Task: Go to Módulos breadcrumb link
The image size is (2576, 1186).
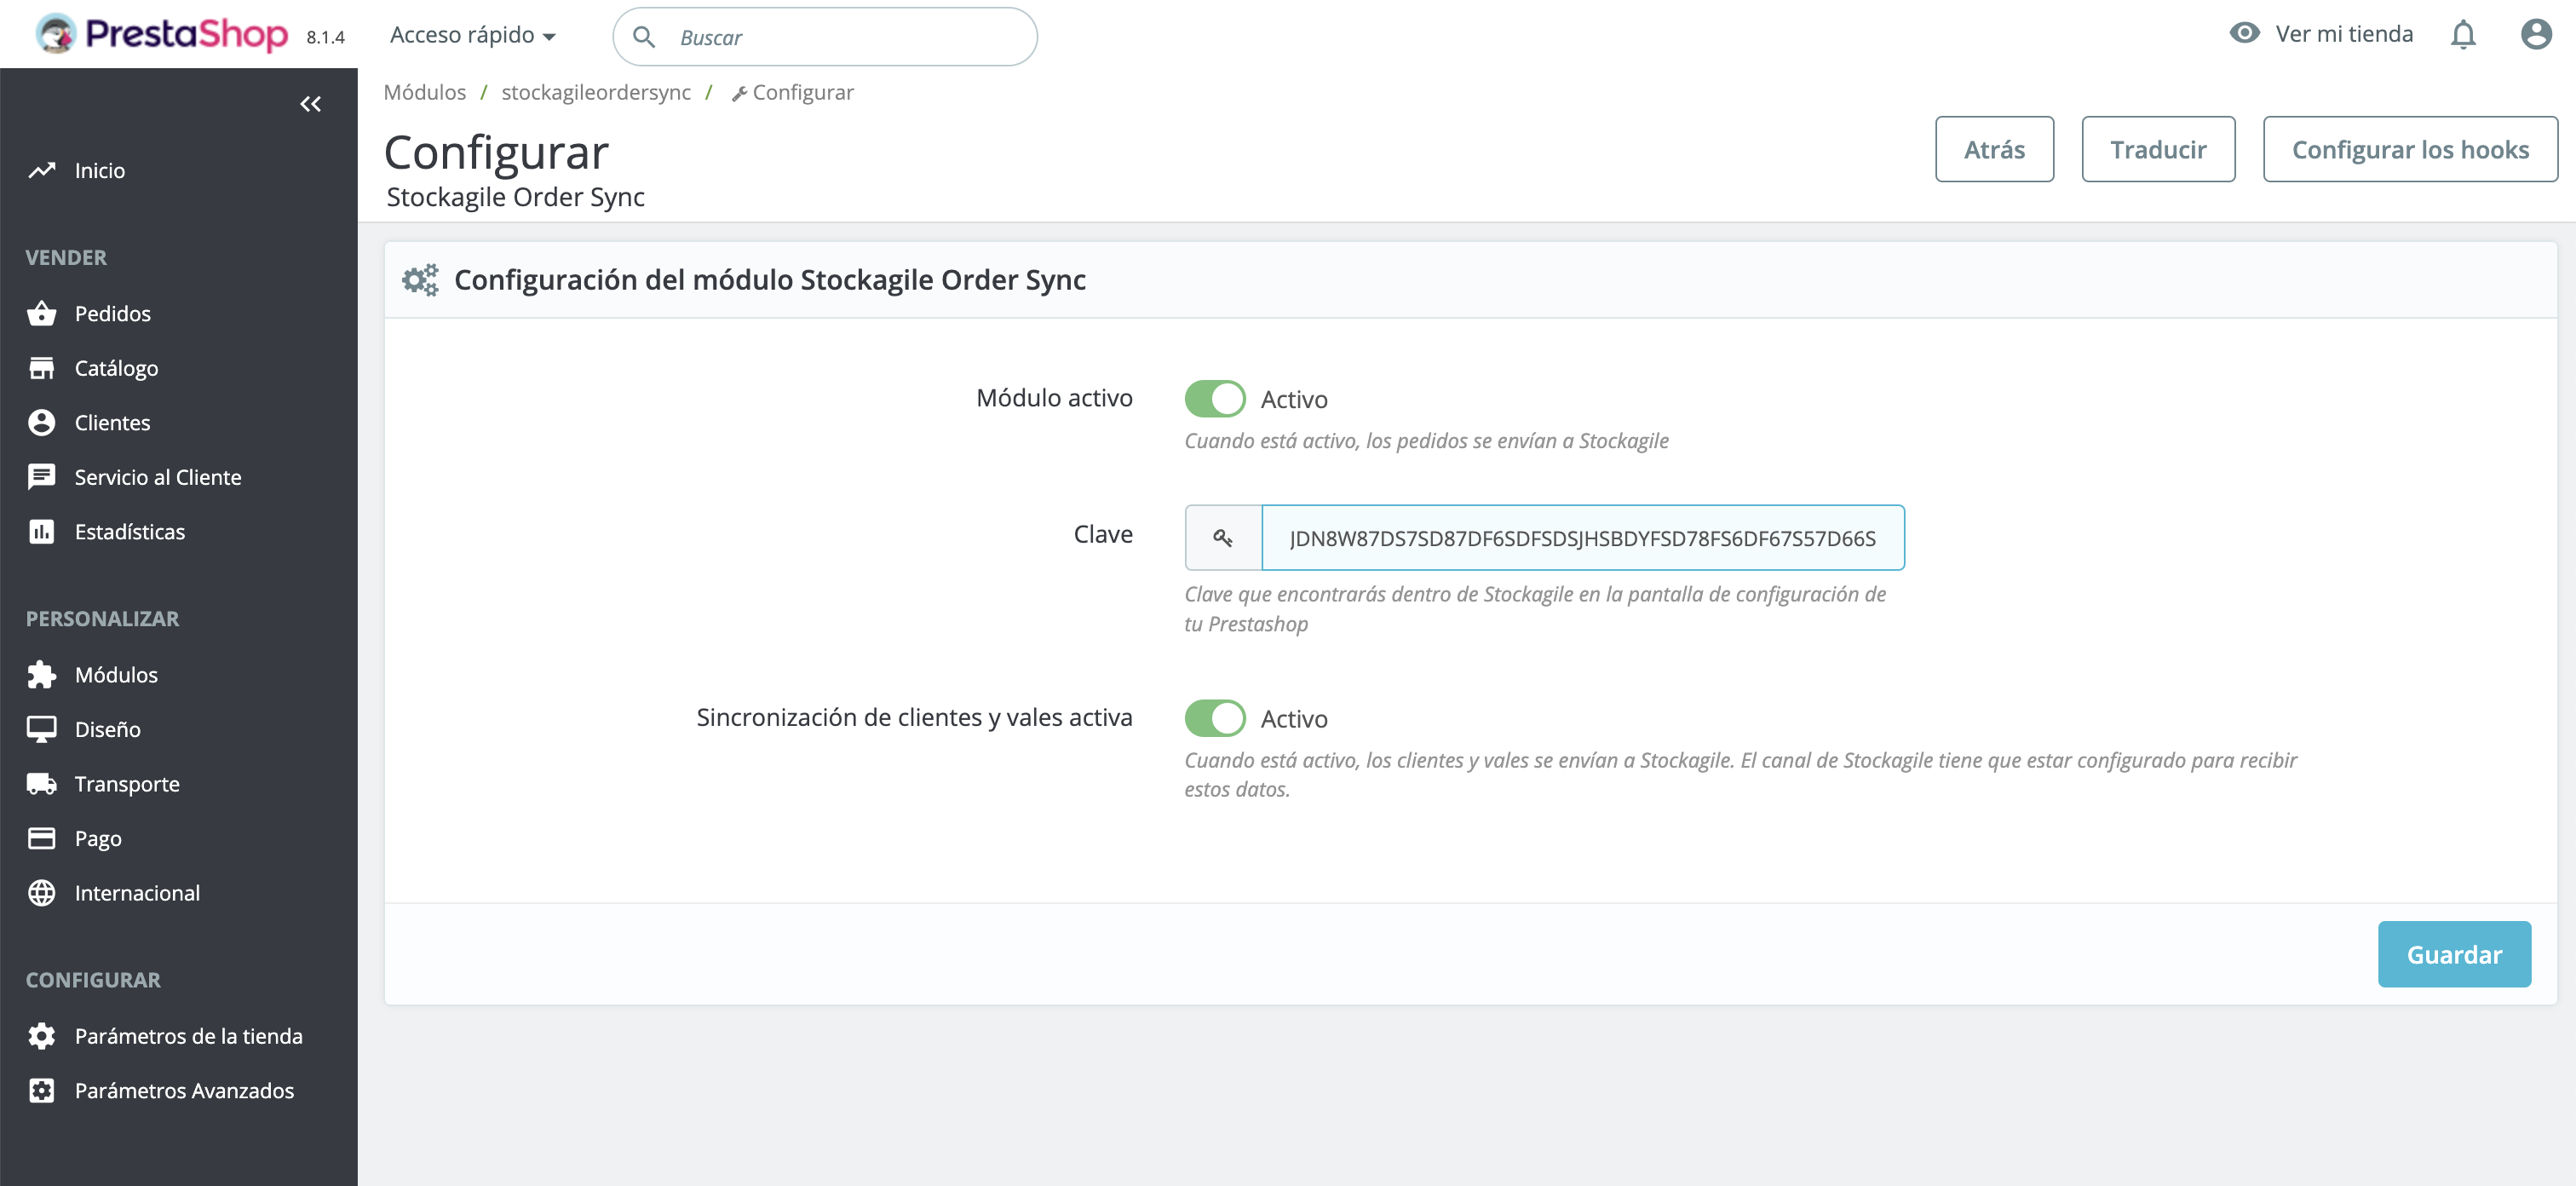Action: [x=424, y=92]
